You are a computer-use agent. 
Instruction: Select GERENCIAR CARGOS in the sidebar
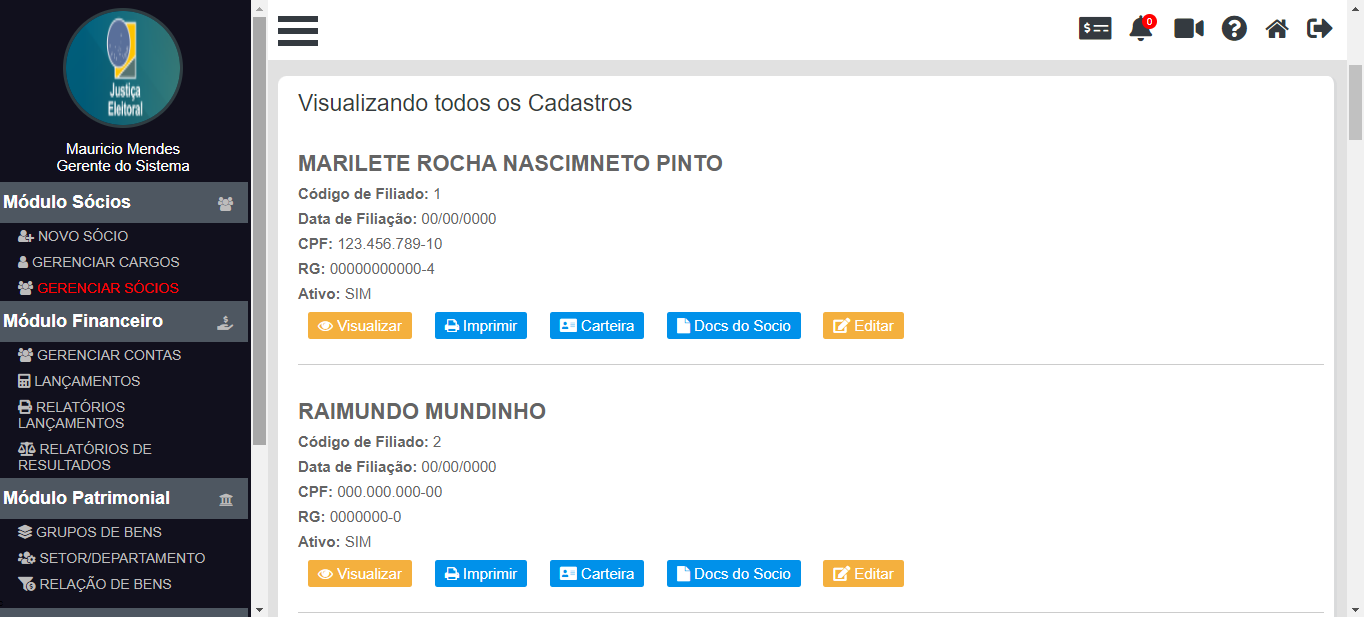coord(105,262)
